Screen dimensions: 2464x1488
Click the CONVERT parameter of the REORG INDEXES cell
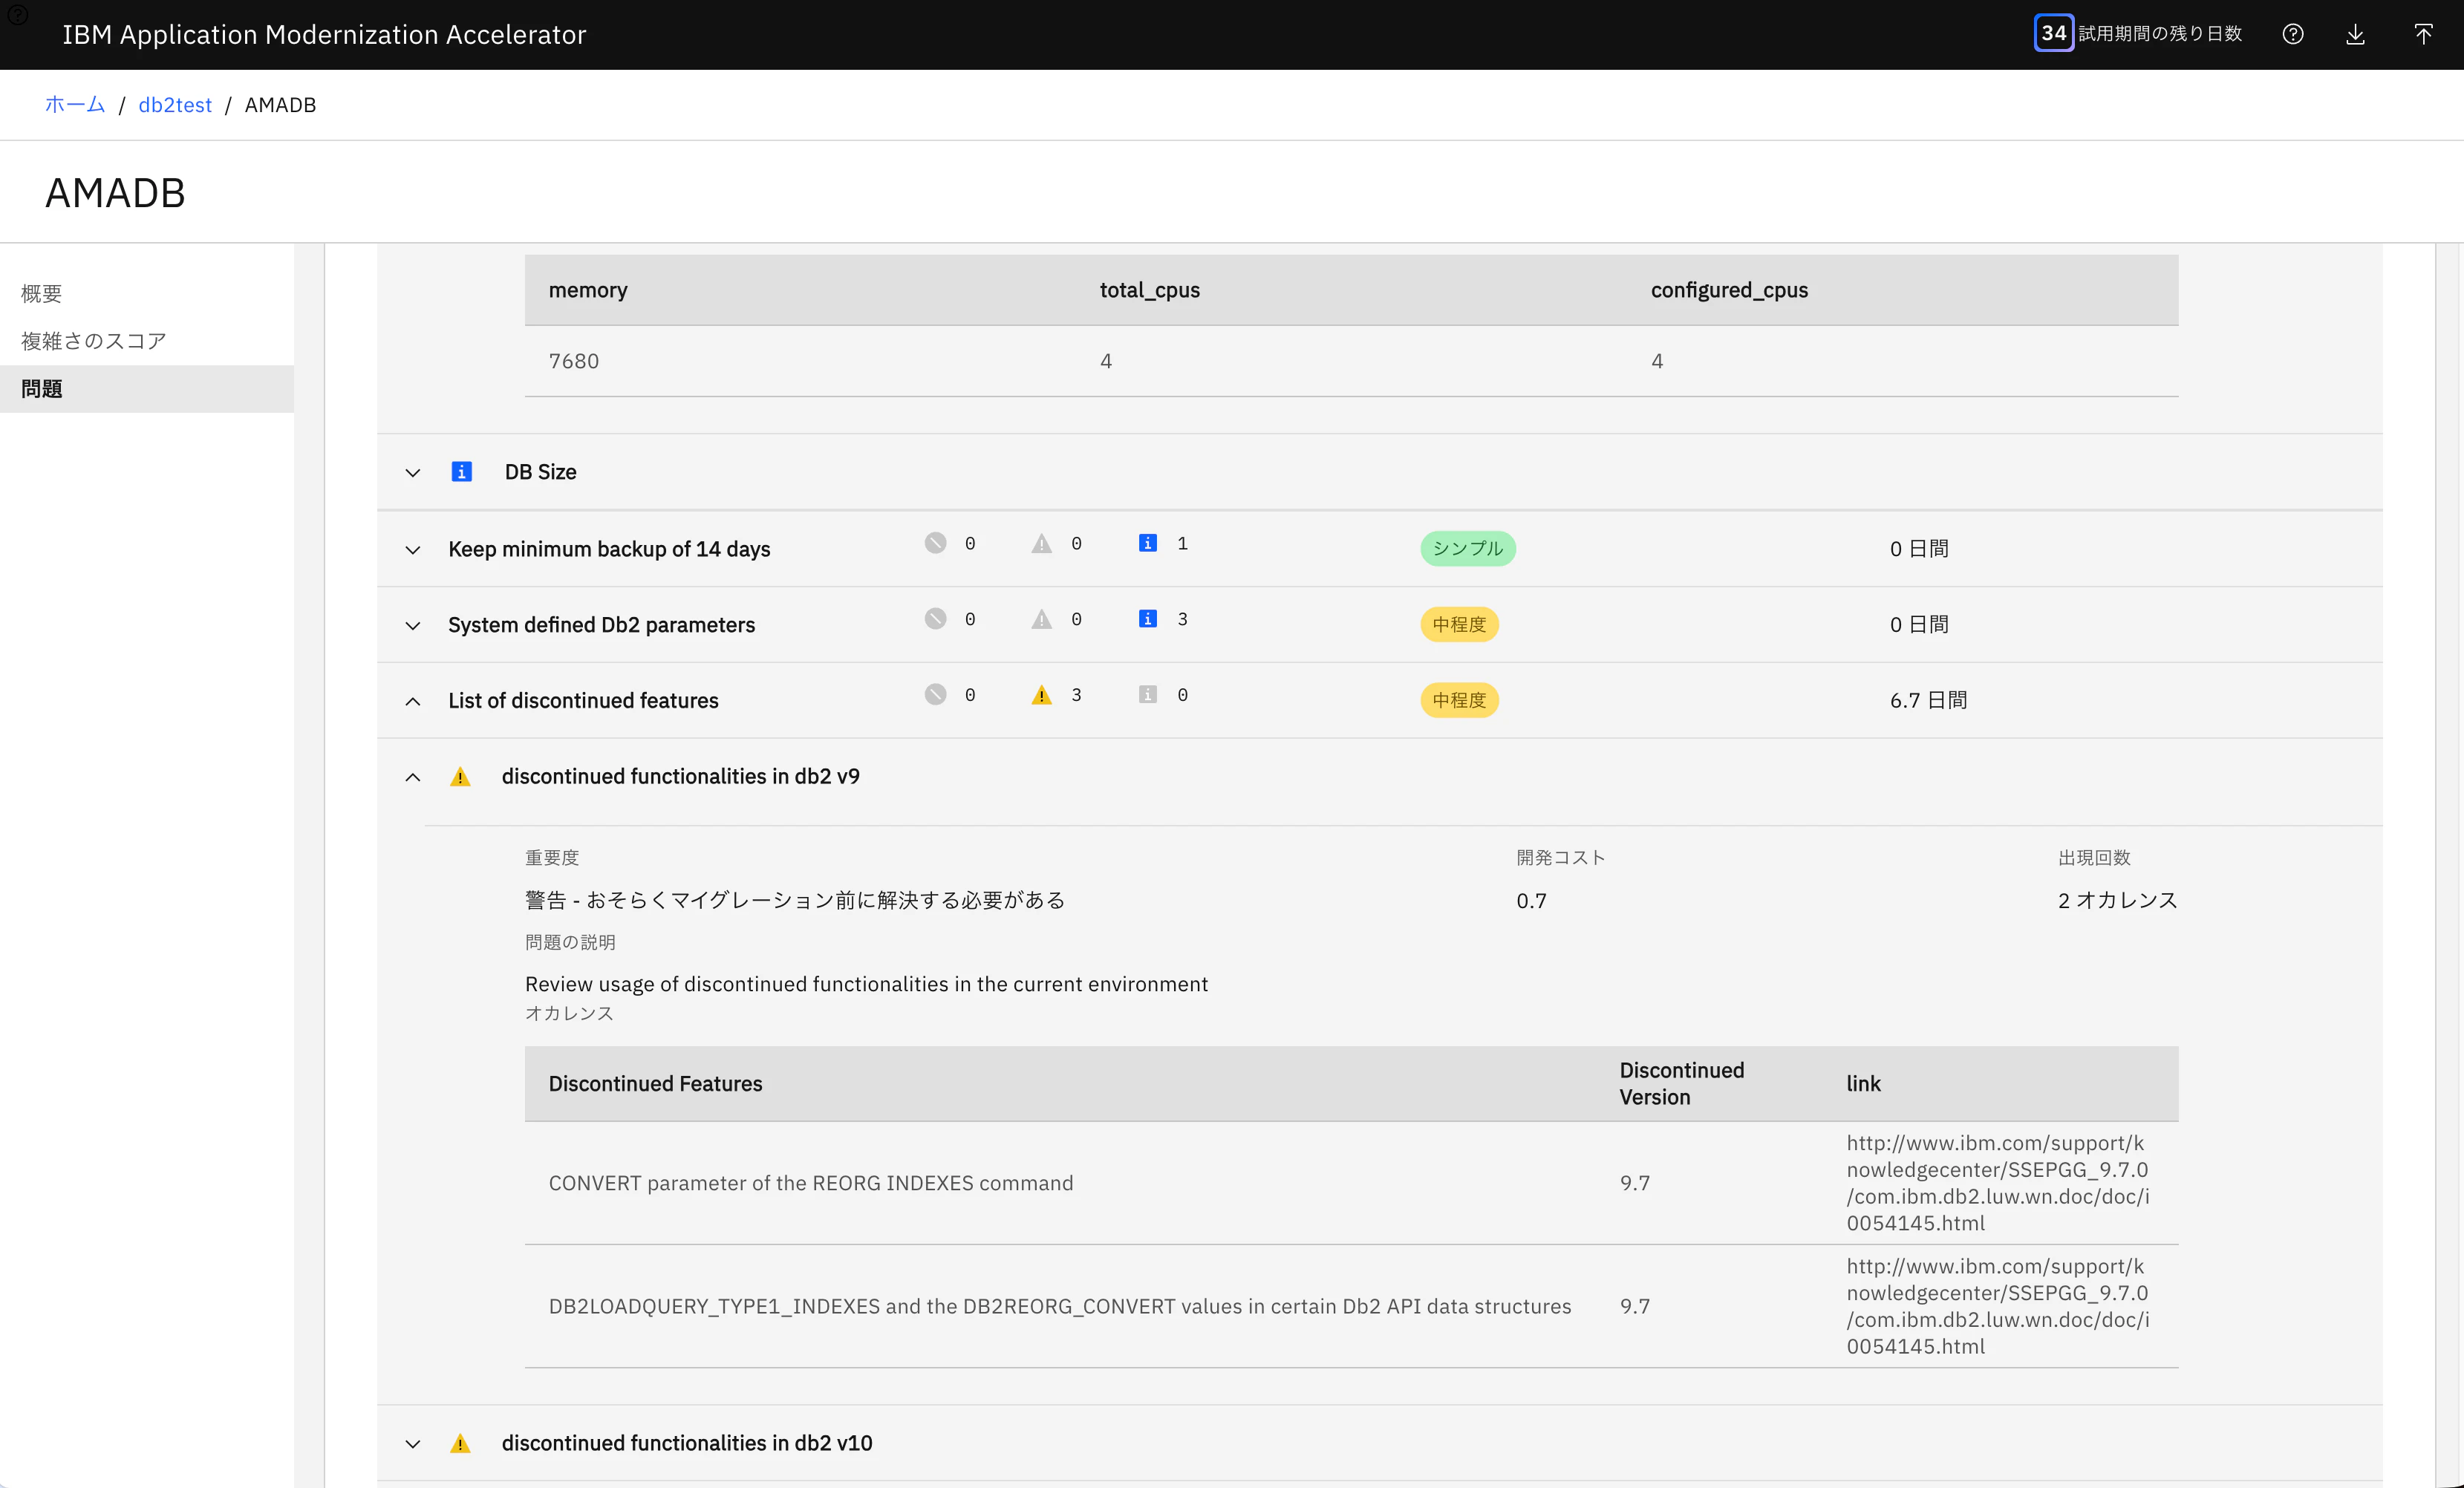810,1182
